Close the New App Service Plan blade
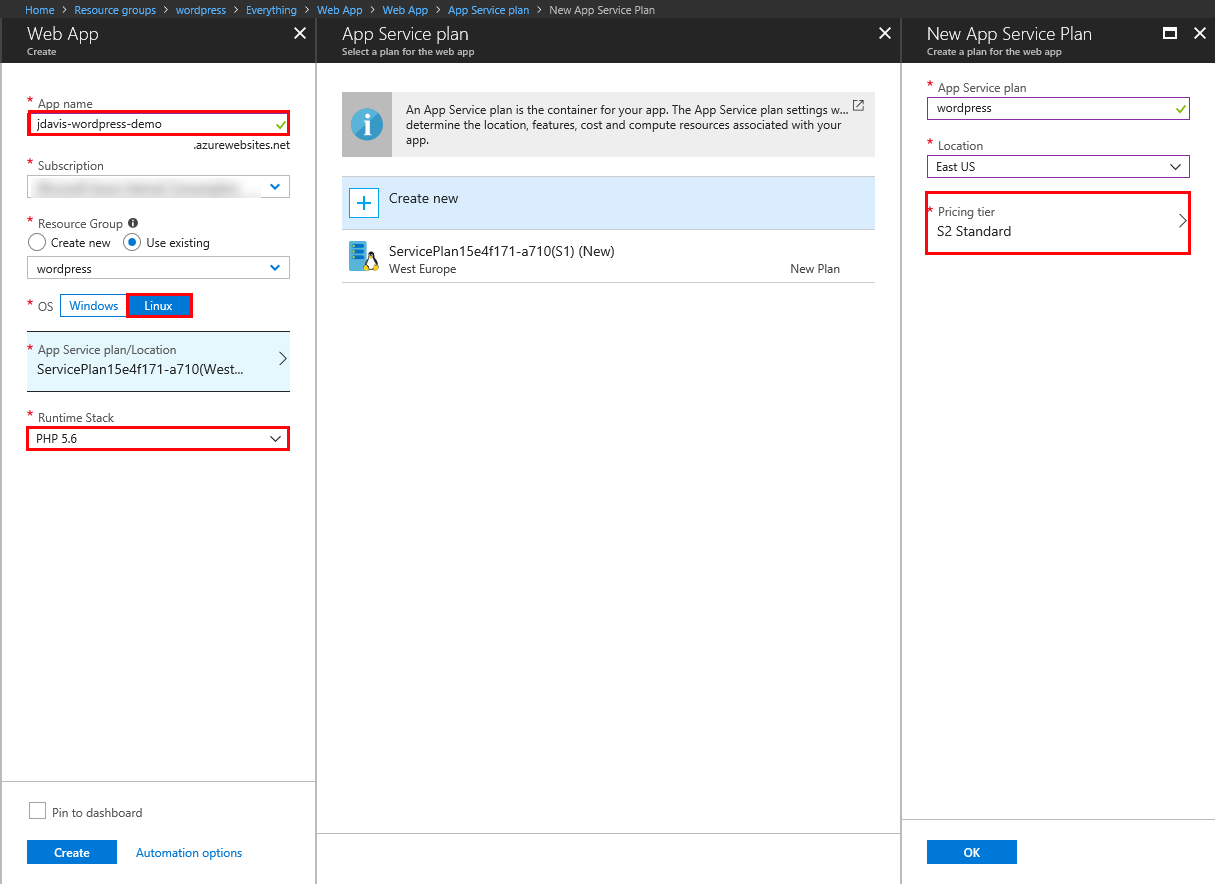This screenshot has width=1215, height=884. pos(1200,34)
